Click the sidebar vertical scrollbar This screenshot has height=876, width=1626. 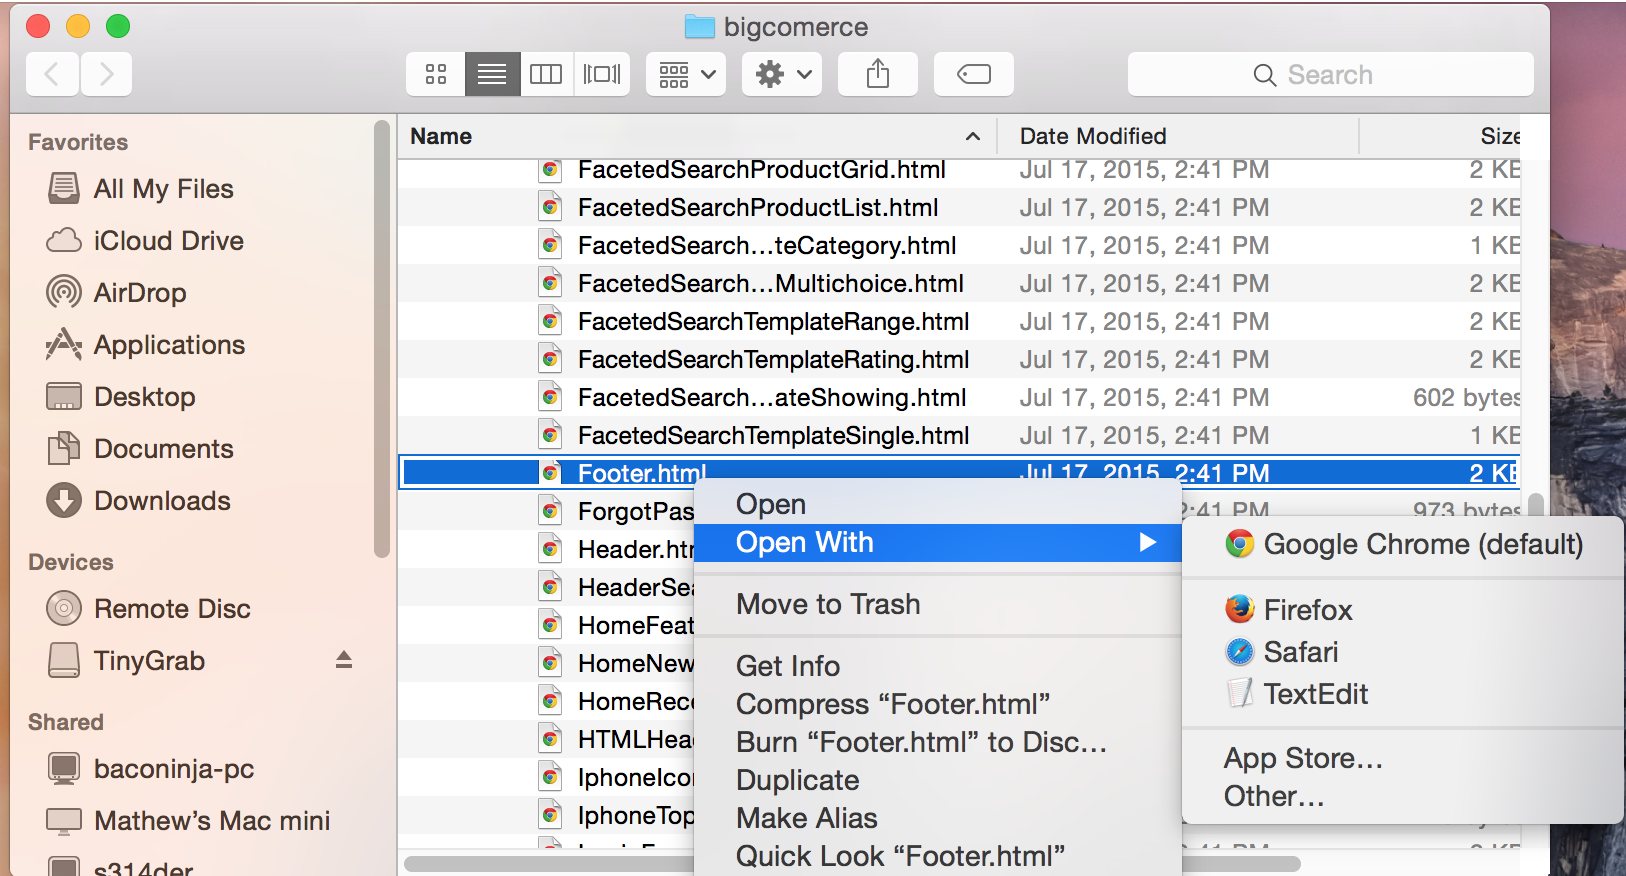pos(381,339)
